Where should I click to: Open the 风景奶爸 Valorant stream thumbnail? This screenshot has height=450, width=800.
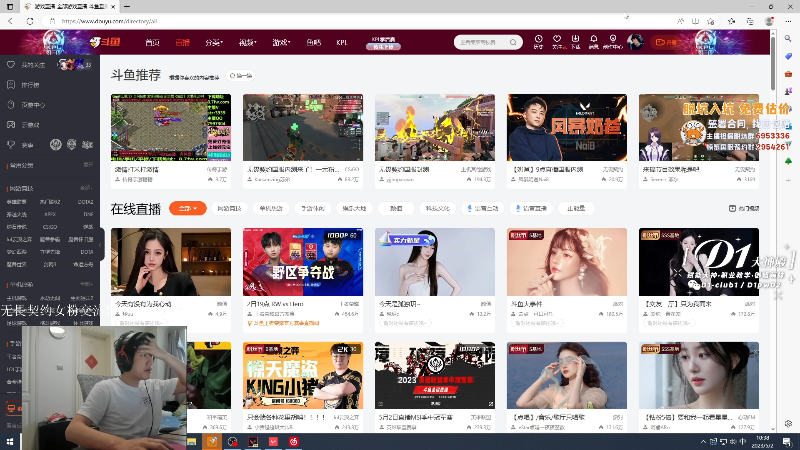coord(567,127)
